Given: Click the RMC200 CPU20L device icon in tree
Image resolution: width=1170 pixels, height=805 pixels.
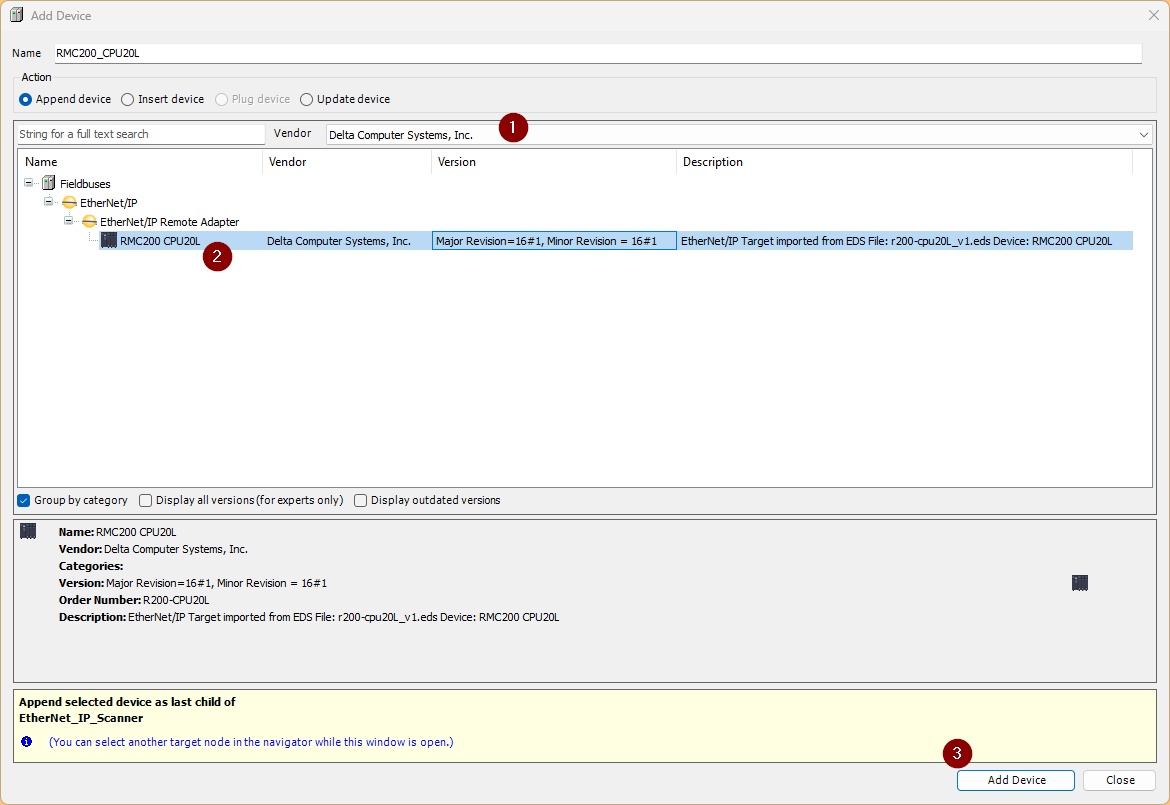Looking at the screenshot, I should coord(109,241).
